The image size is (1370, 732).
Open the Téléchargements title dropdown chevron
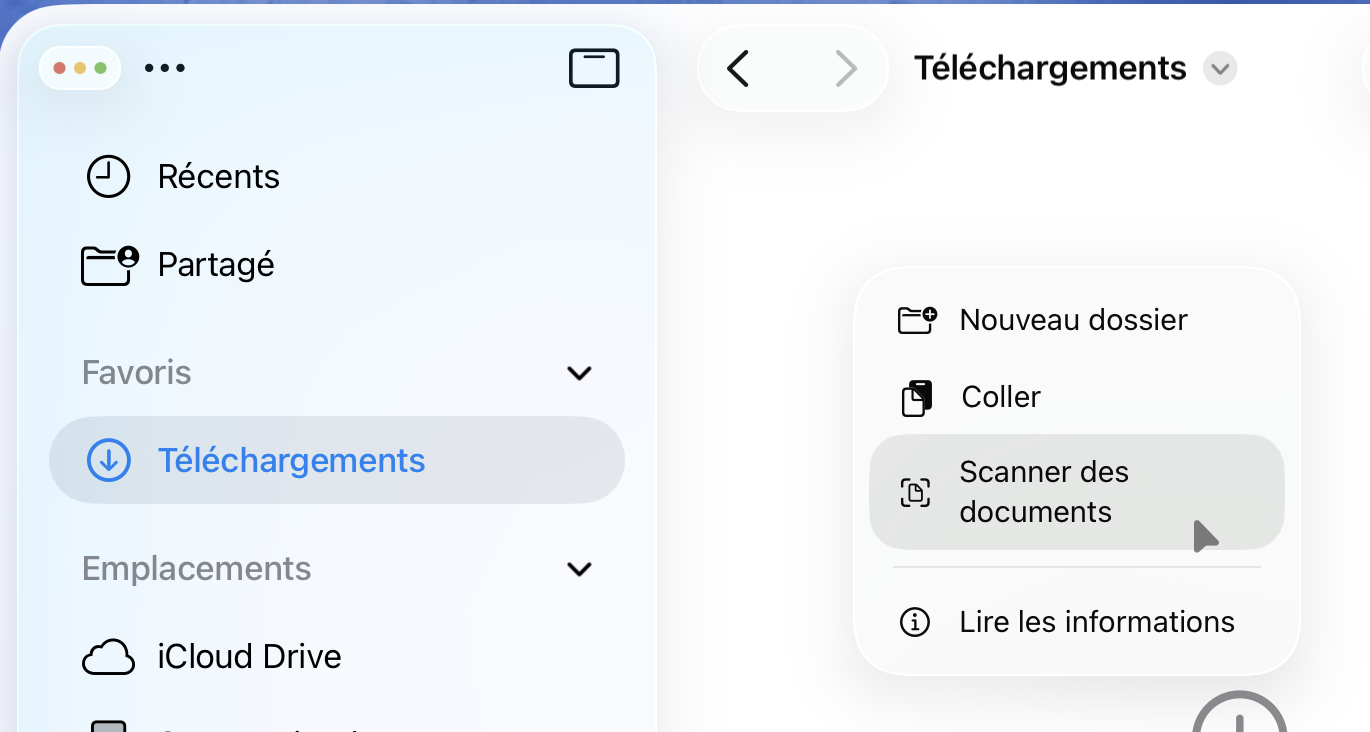tap(1219, 68)
